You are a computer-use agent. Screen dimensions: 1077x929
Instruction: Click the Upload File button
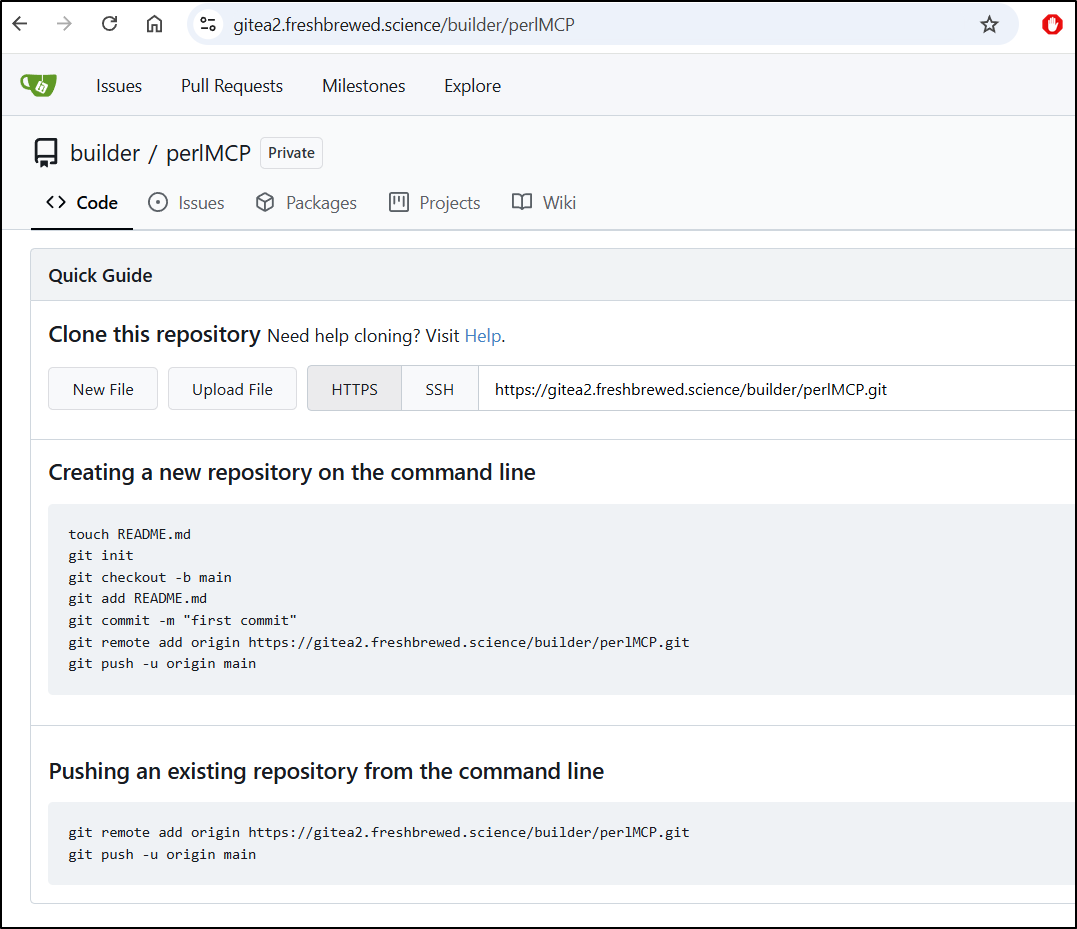tap(232, 389)
